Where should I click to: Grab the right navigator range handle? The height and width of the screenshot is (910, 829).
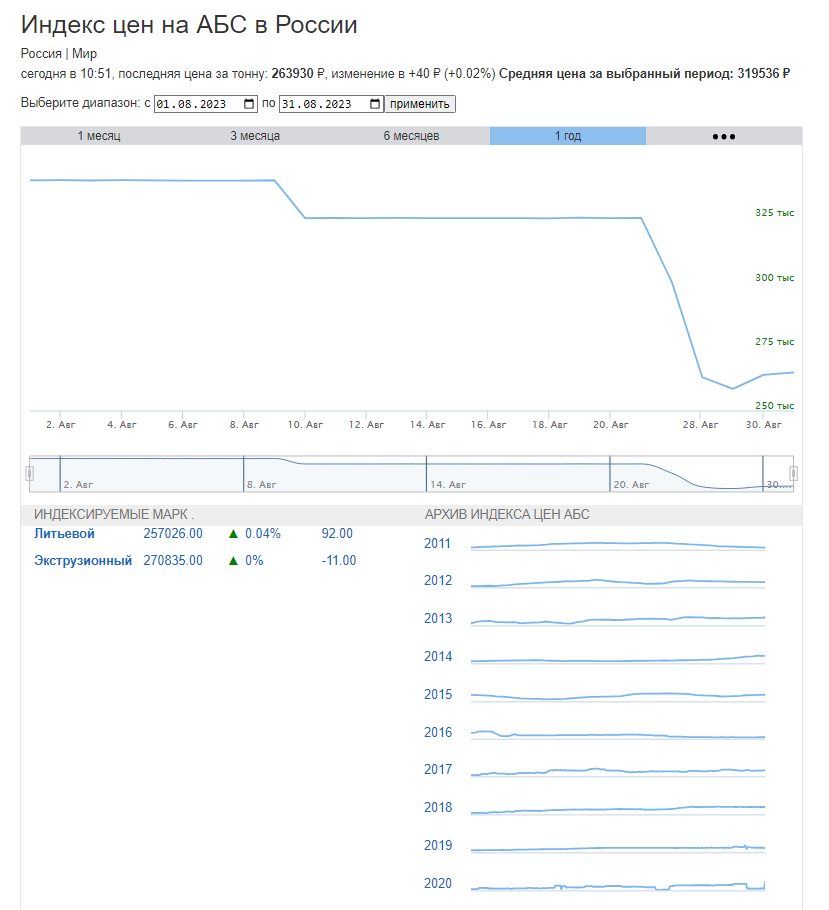(793, 474)
